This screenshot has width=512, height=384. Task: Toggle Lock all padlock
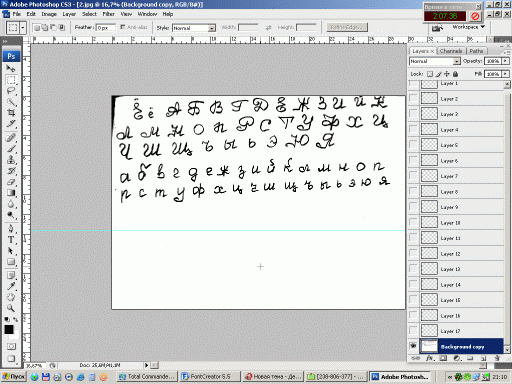pyautogui.click(x=456, y=74)
